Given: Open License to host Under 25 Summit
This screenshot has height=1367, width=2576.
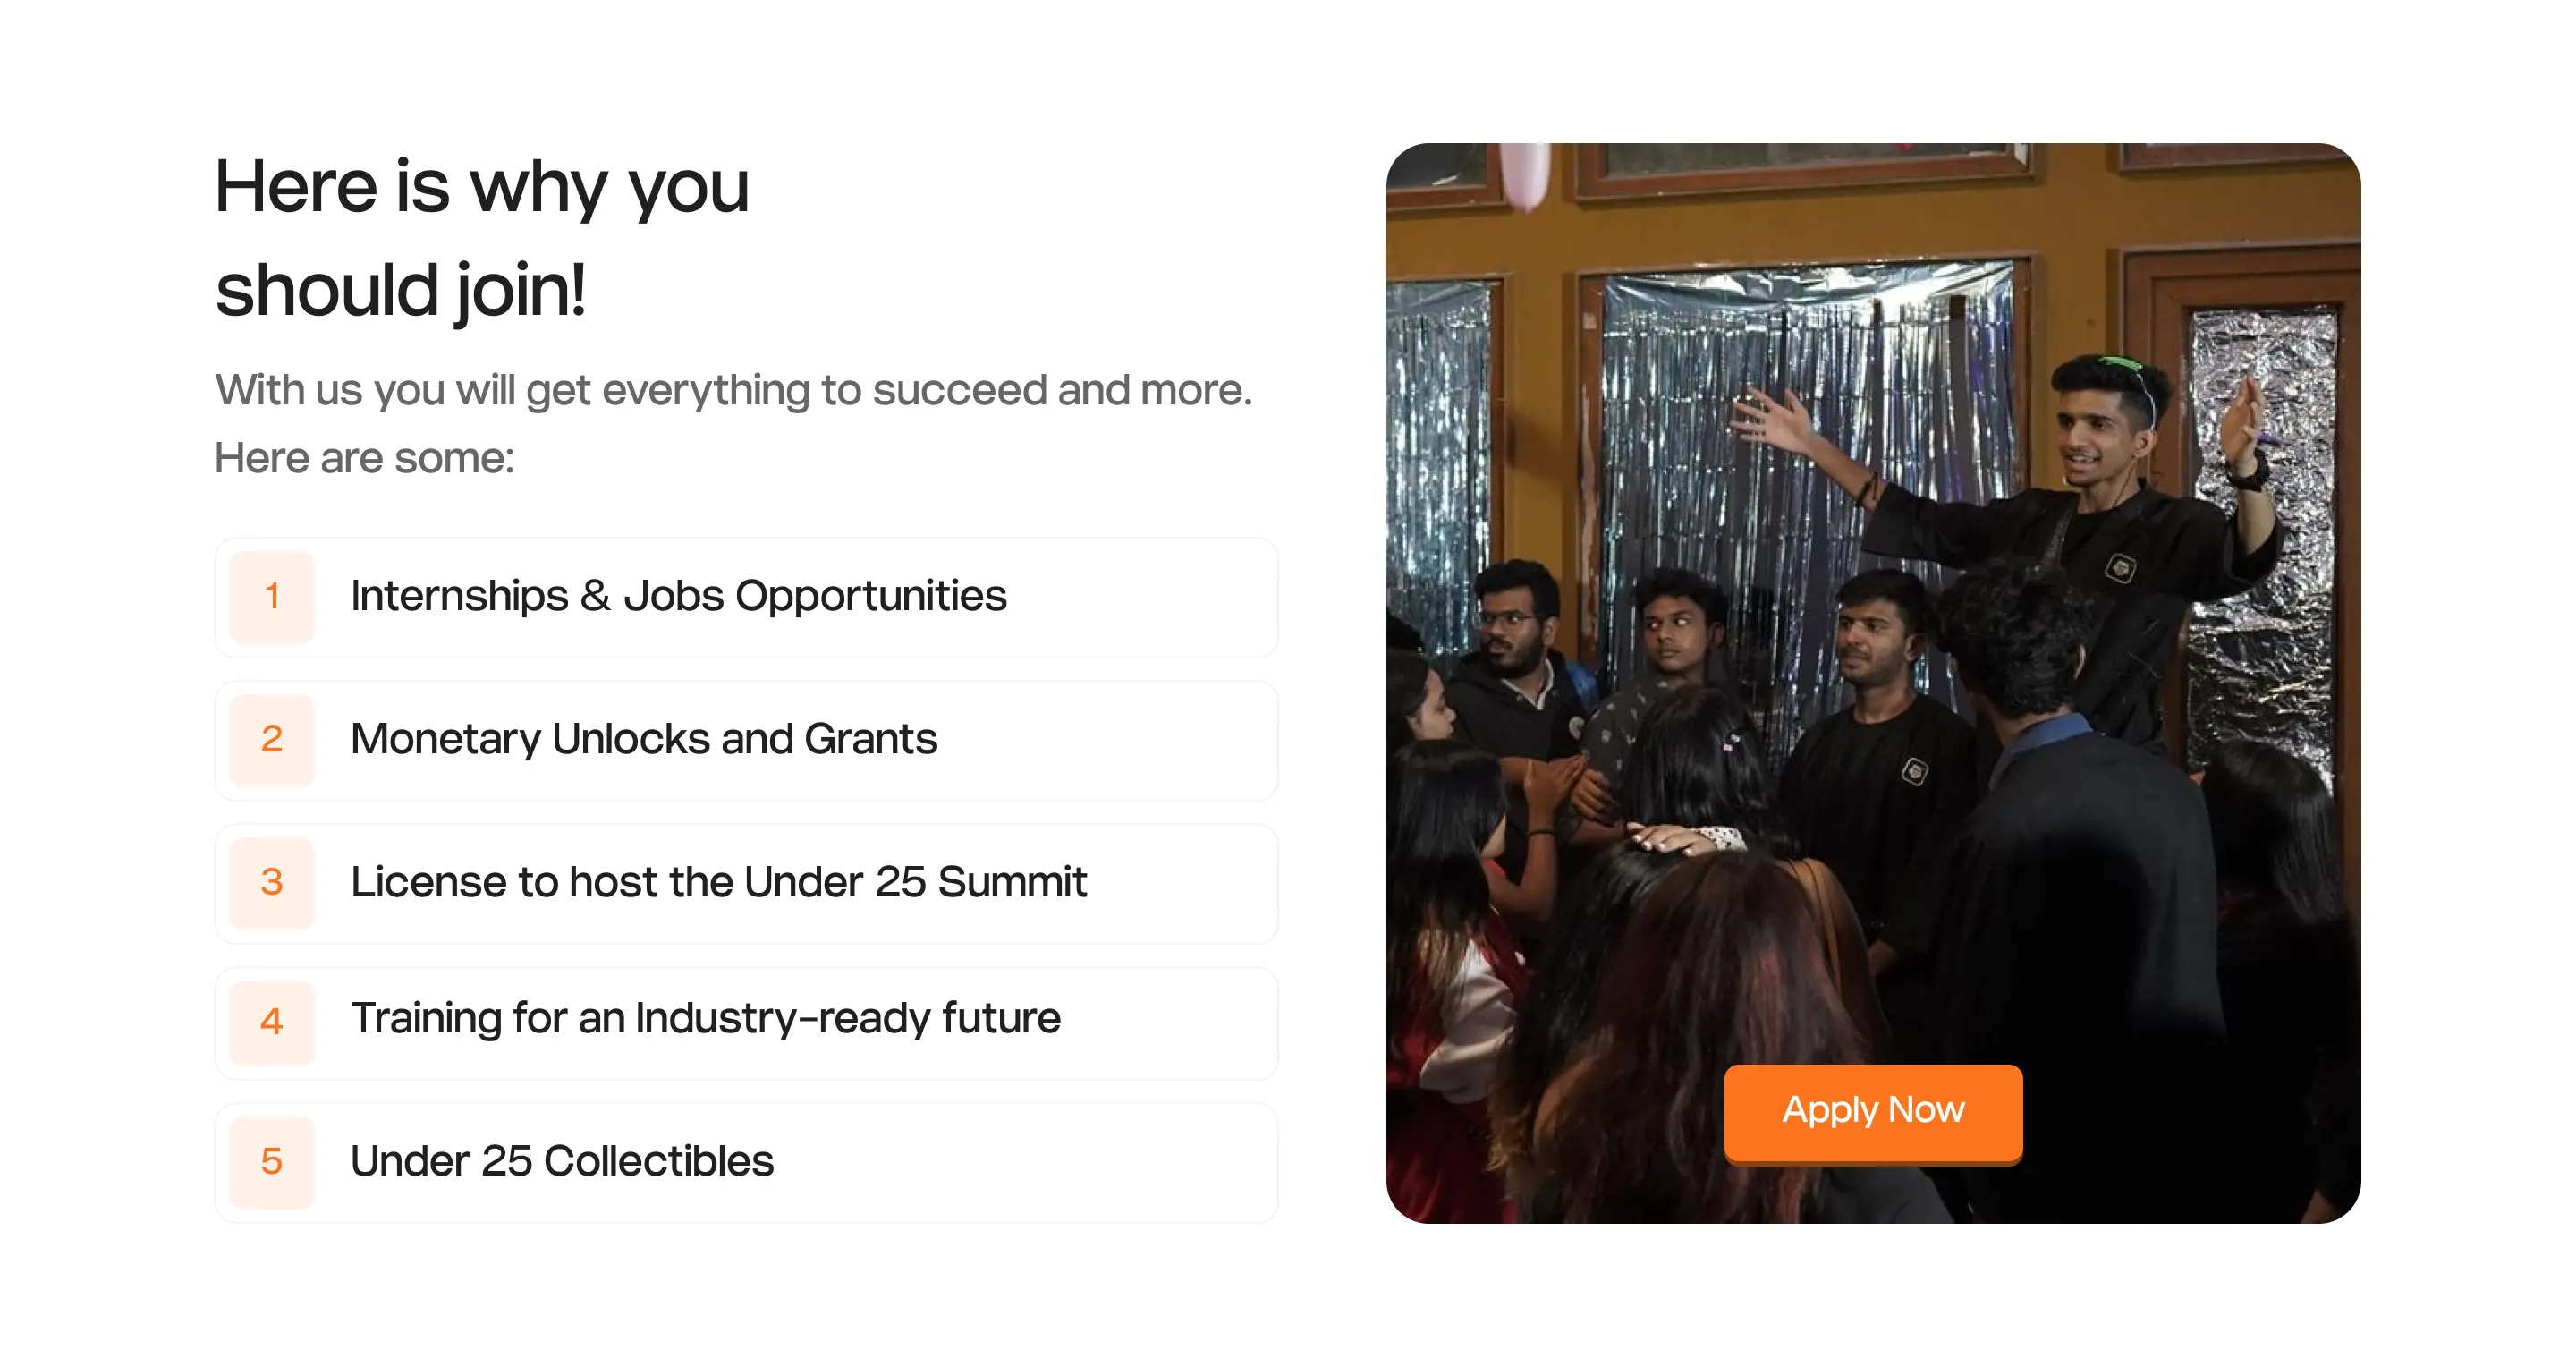Looking at the screenshot, I should (747, 883).
